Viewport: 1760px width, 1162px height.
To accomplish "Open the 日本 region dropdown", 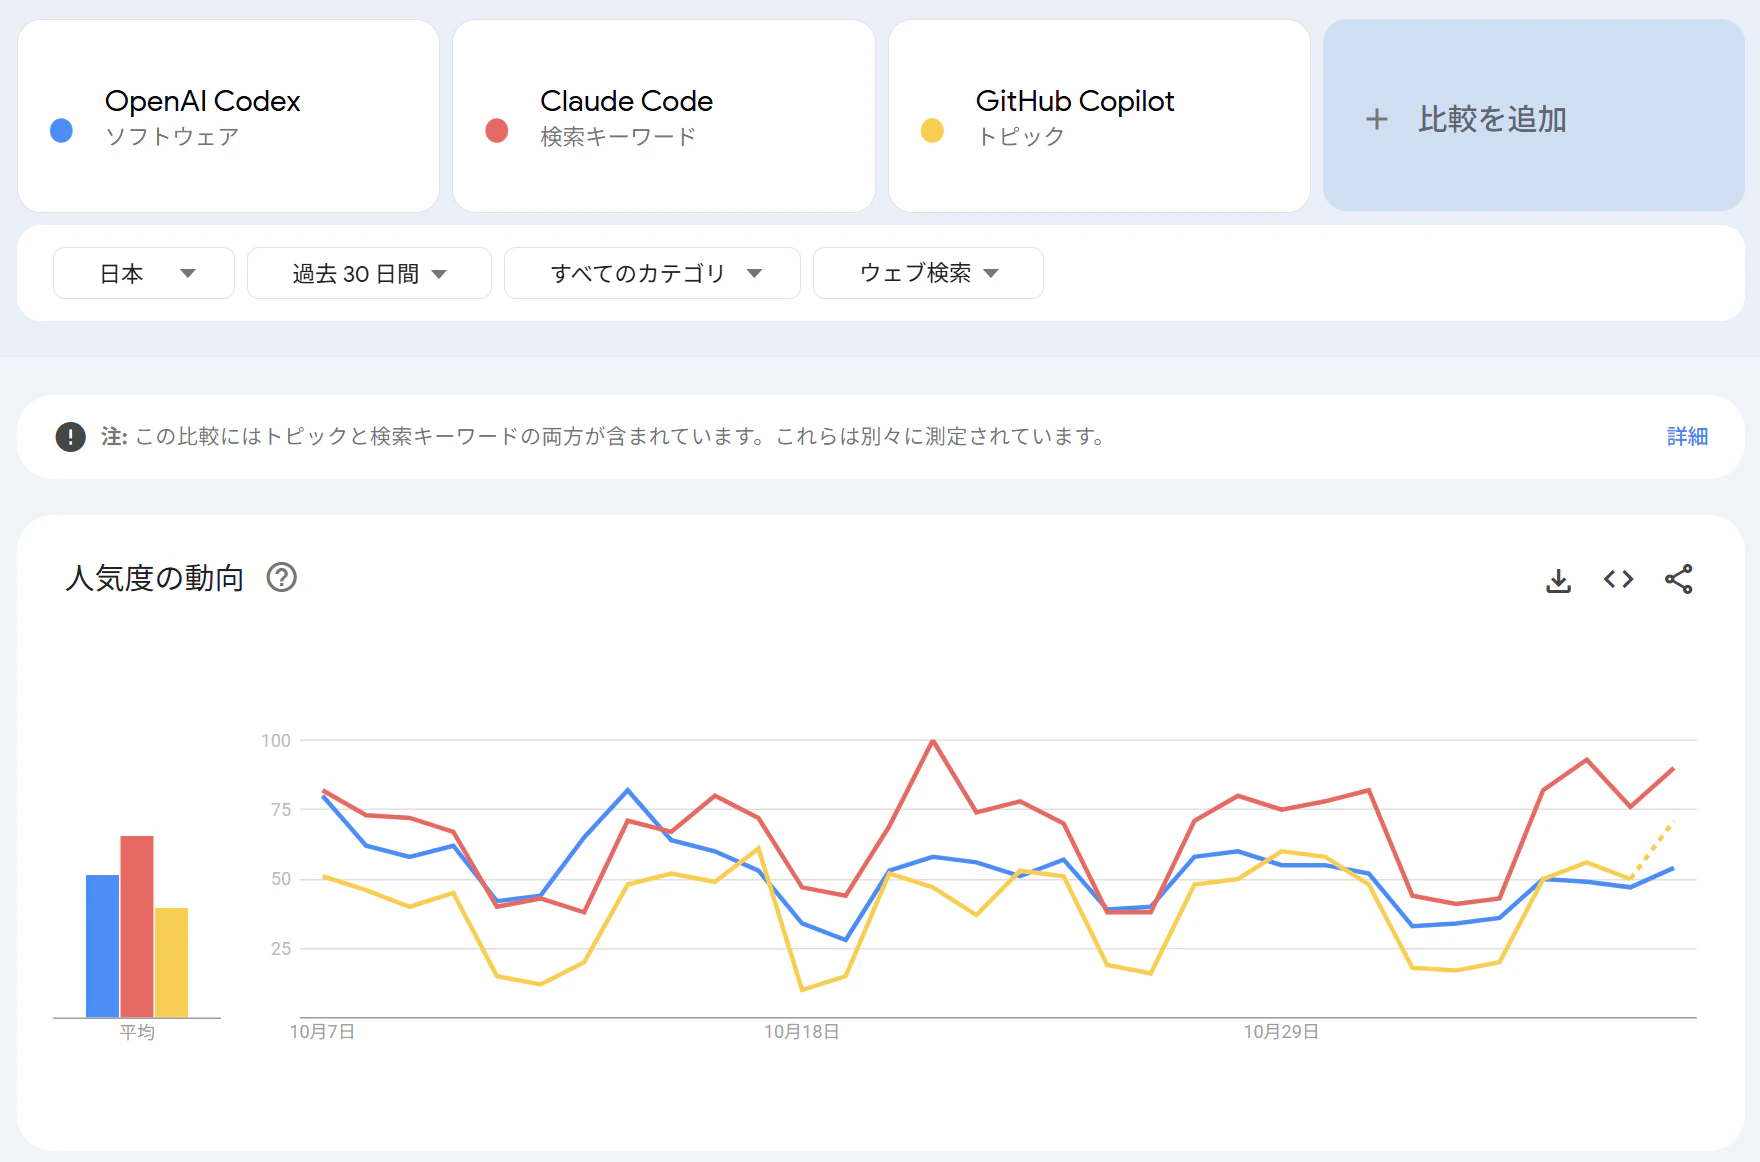I will pos(144,273).
